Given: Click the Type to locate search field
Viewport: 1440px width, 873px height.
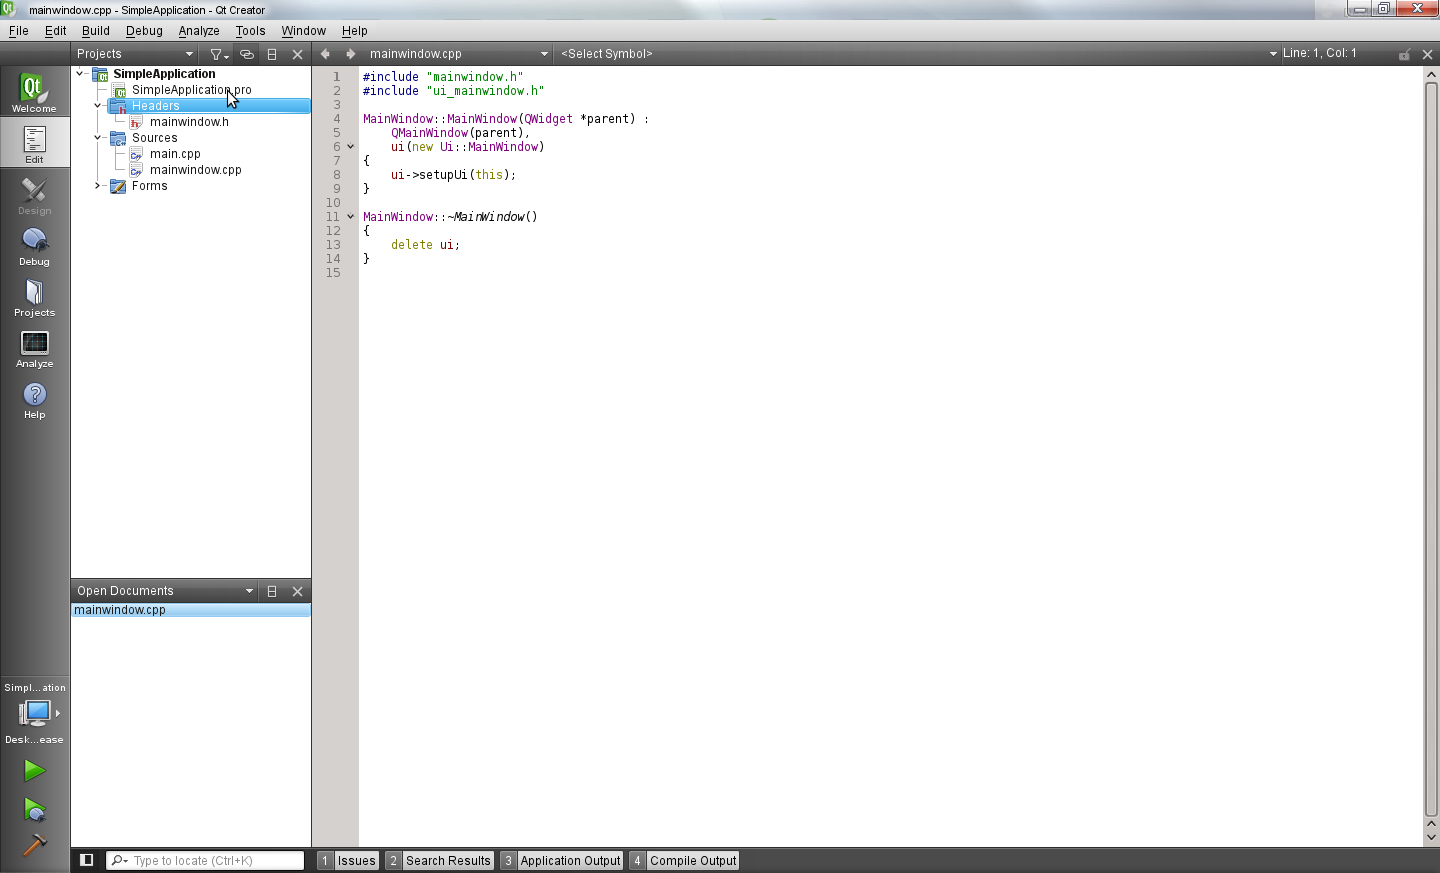Looking at the screenshot, I should pyautogui.click(x=205, y=860).
